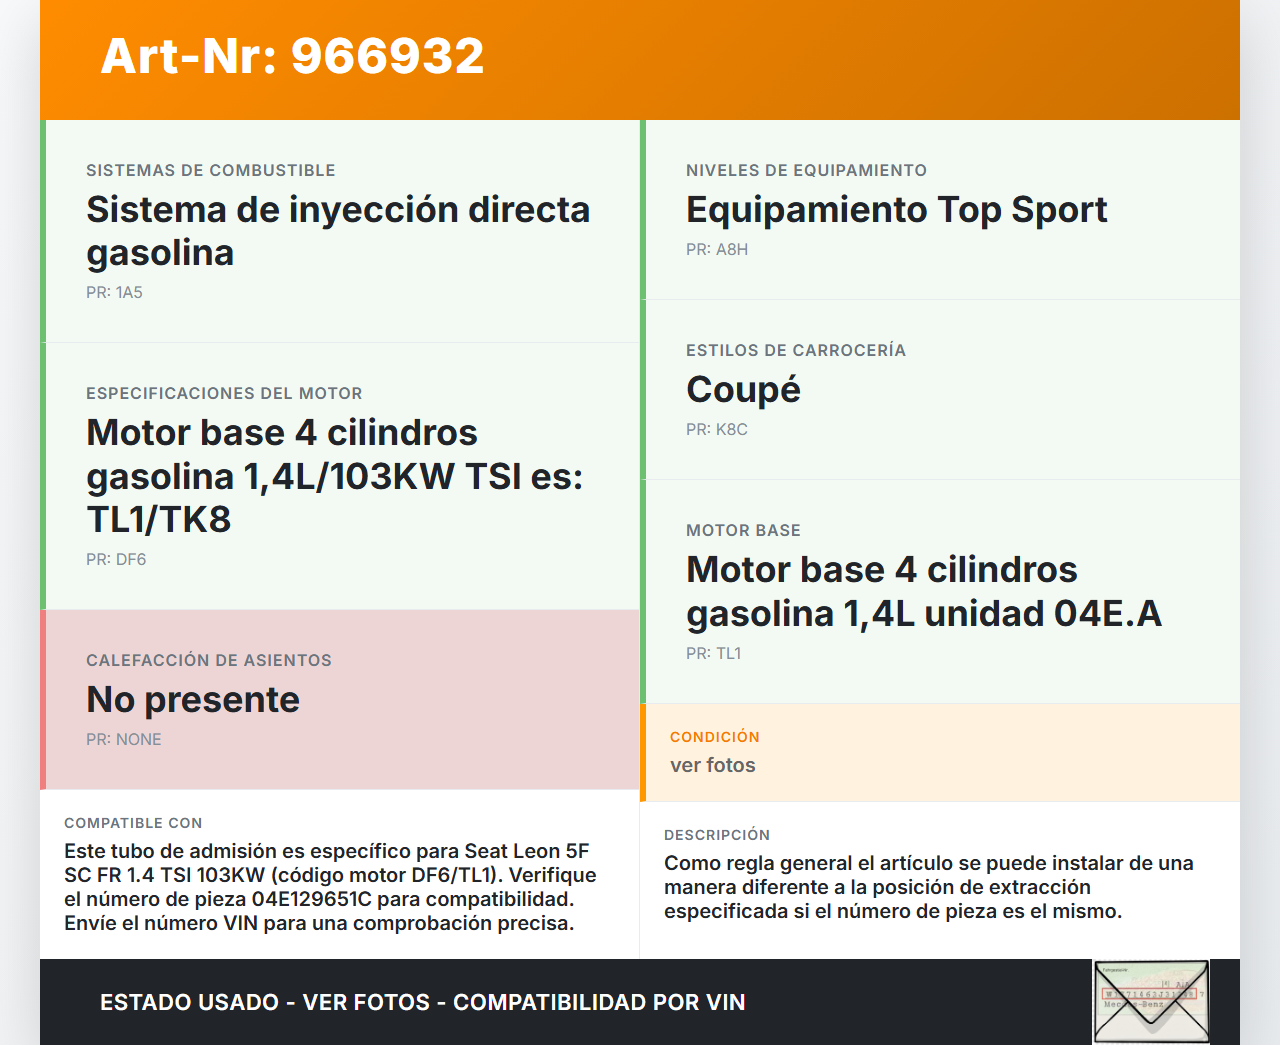Click the 'Estado usado' footer banner text
The image size is (1280, 1046).
coord(422,1003)
